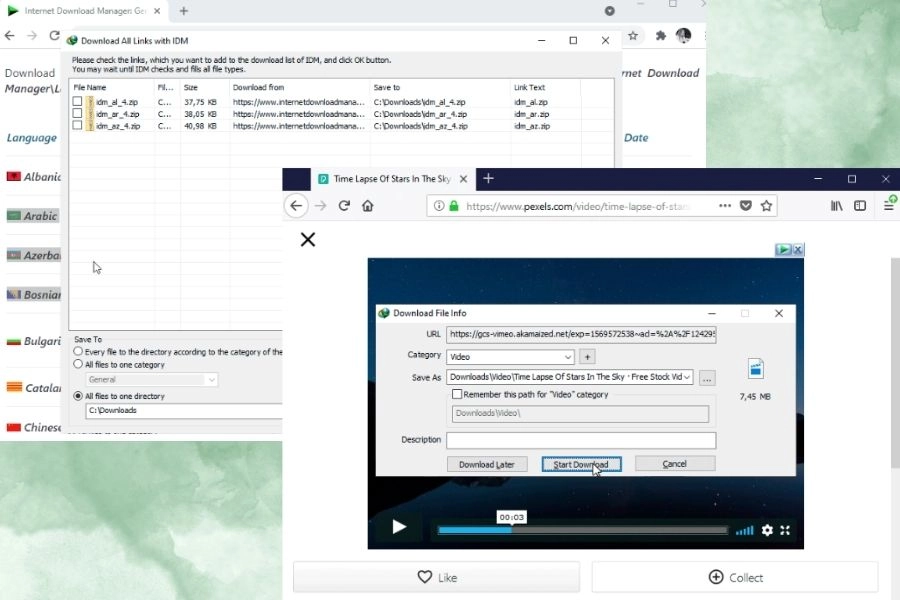Click the Arabic language link
The height and width of the screenshot is (600, 900).
coord(40,216)
